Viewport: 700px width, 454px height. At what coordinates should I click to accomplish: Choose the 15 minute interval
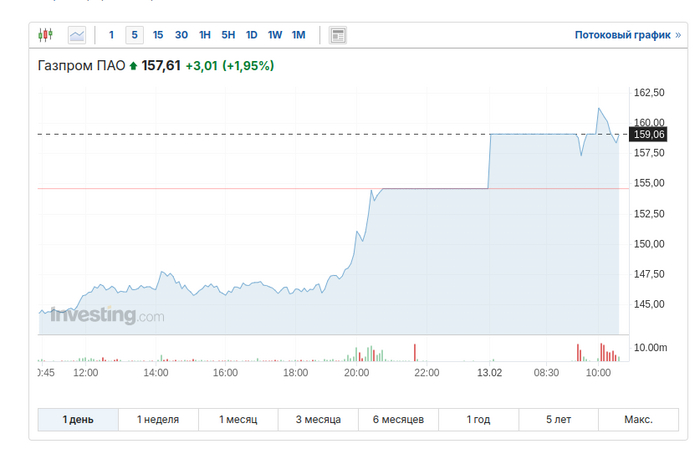tap(158, 35)
